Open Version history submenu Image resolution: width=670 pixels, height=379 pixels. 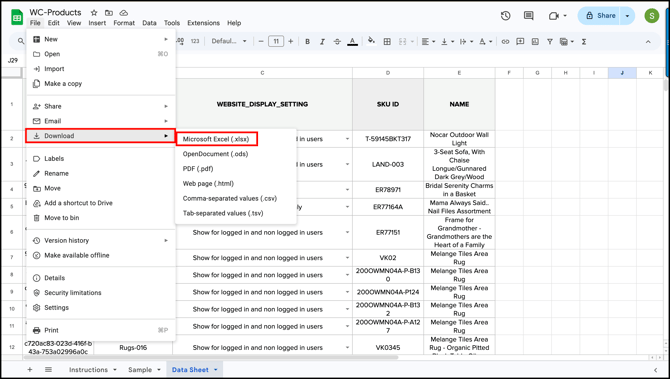tap(100, 241)
